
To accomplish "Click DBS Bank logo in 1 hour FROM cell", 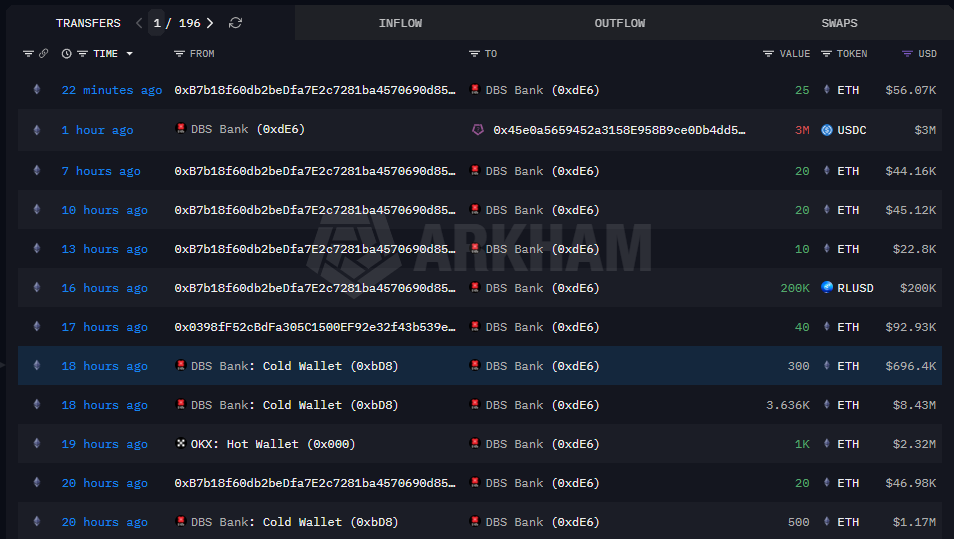I will (x=181, y=128).
